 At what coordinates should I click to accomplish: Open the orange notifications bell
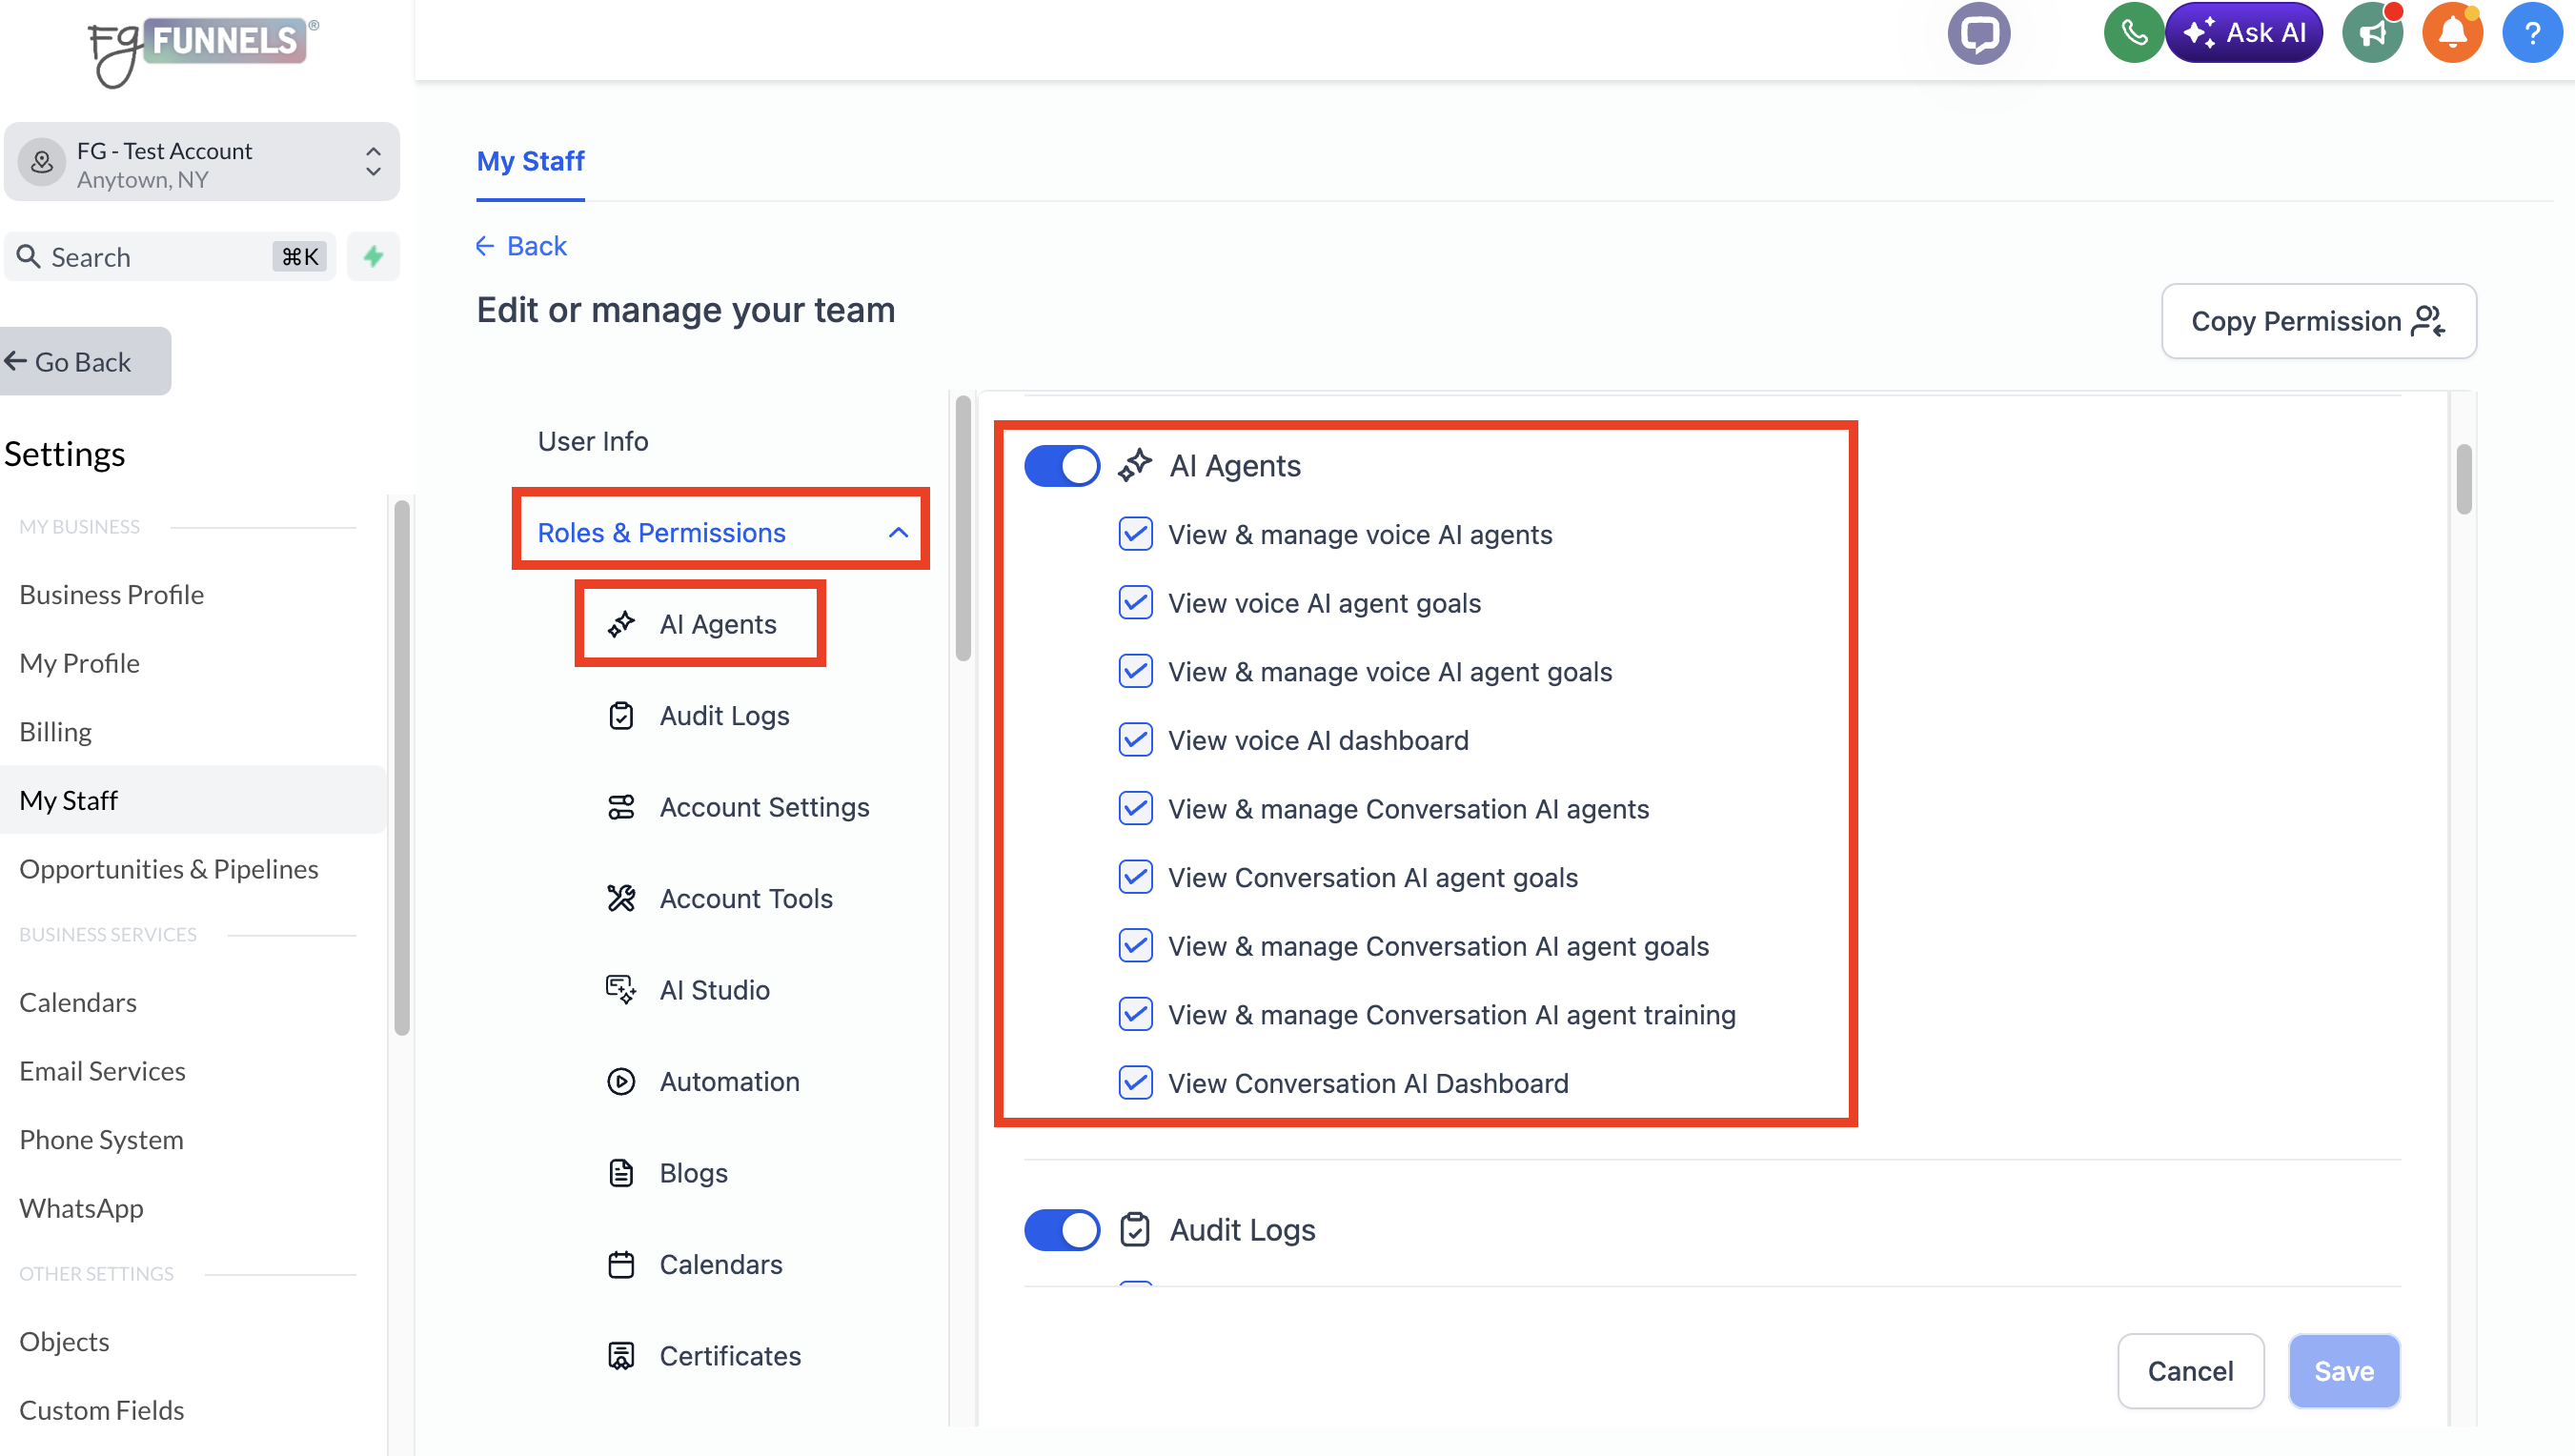point(2452,33)
